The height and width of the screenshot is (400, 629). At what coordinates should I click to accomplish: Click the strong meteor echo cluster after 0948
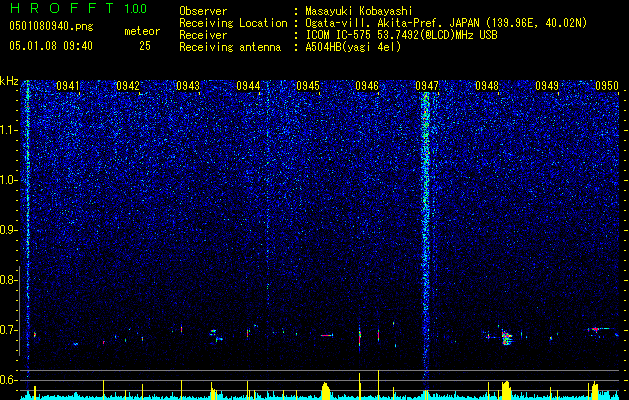click(507, 337)
